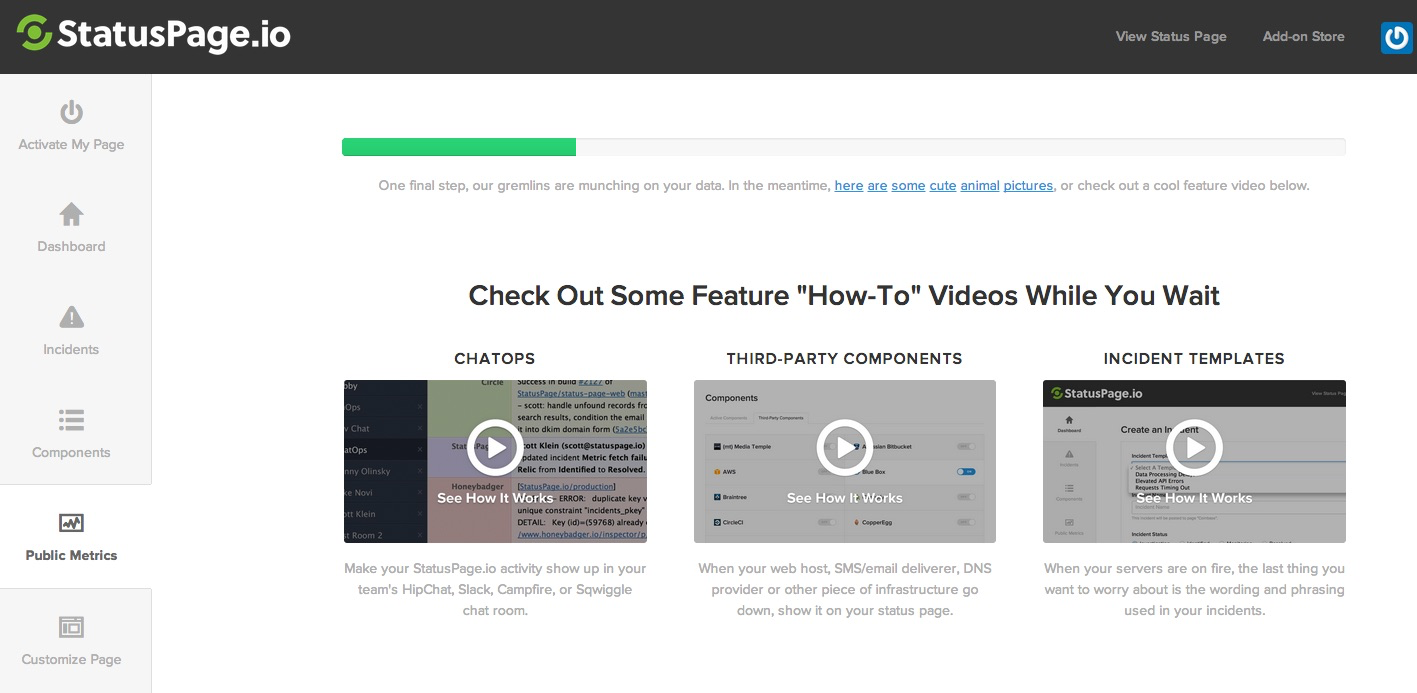
Task: Click ChatOps 'See How It Works' caption
Action: pos(495,498)
